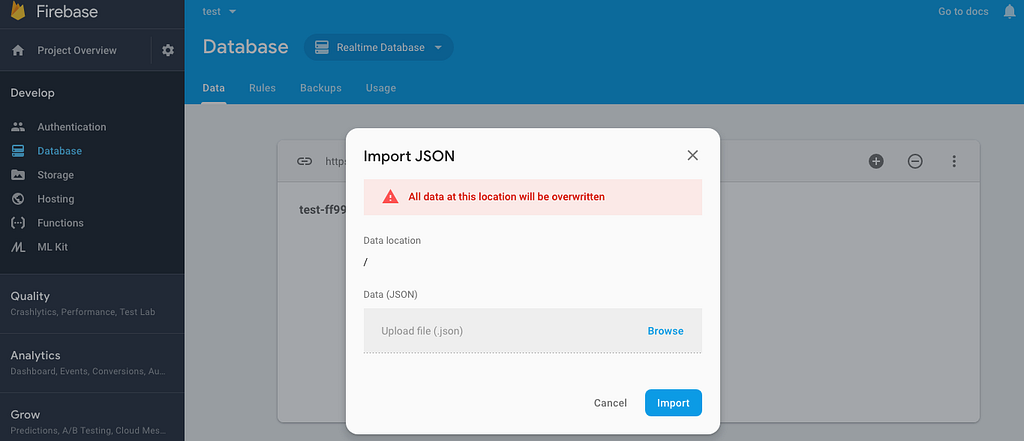Switch to the Backups tab

click(320, 88)
